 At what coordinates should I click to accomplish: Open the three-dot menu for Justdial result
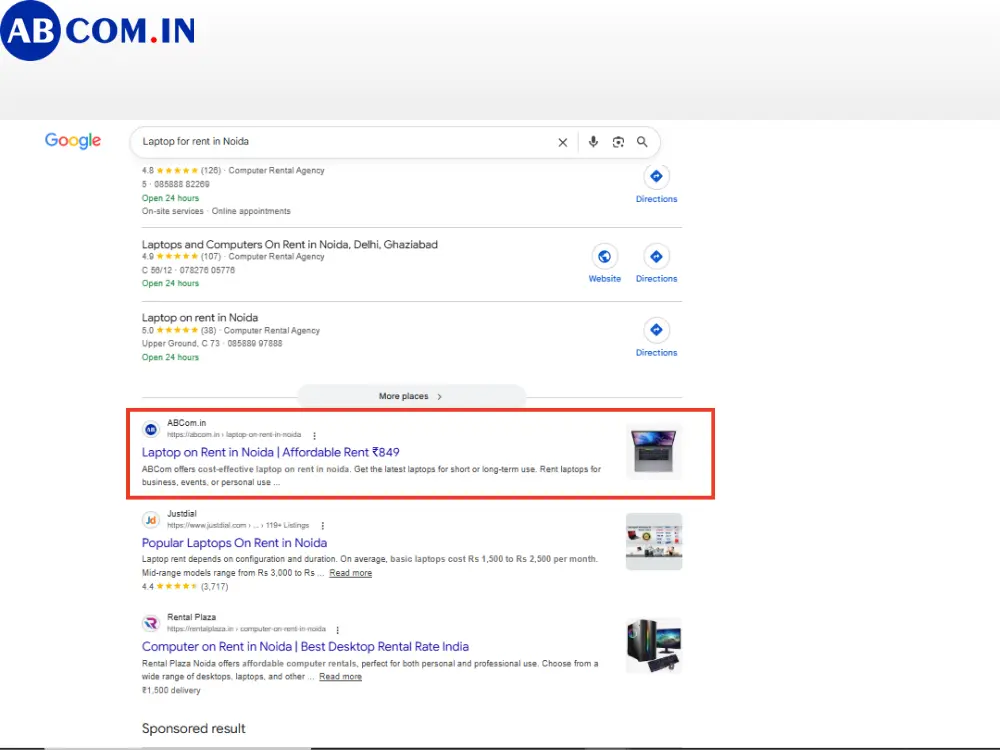pyautogui.click(x=323, y=526)
